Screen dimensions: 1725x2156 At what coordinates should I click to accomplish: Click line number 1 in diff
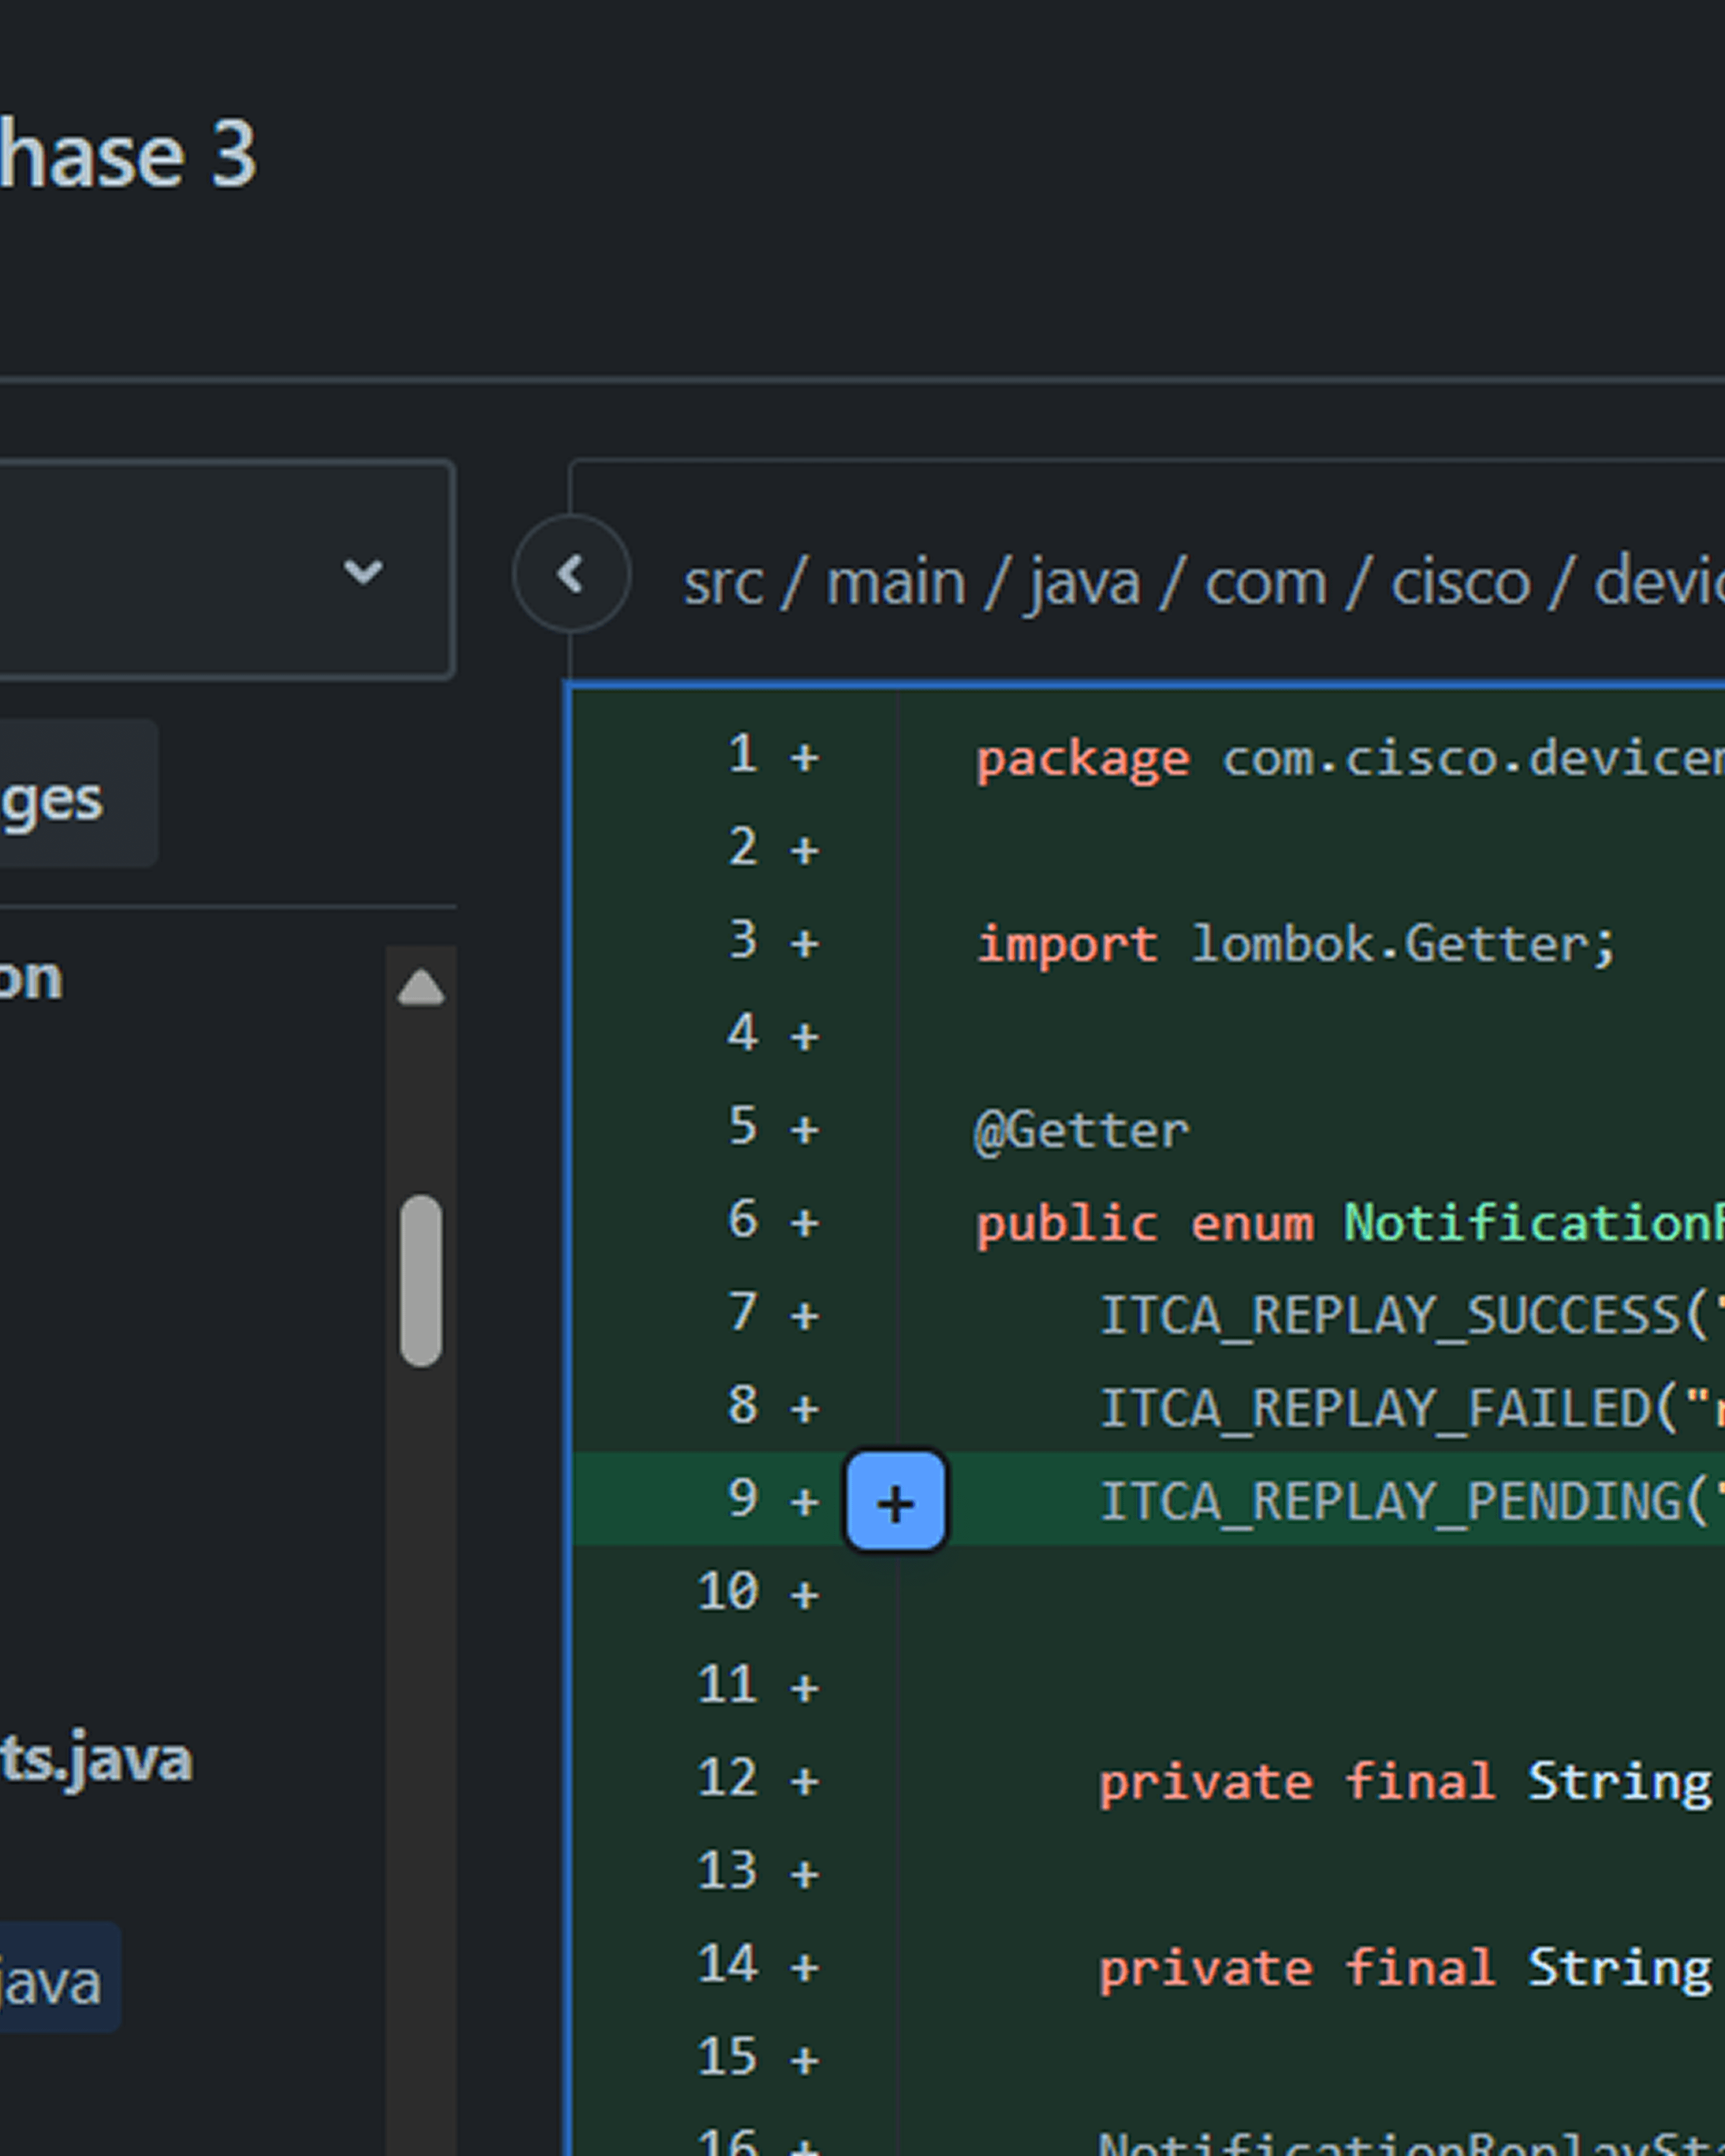741,754
